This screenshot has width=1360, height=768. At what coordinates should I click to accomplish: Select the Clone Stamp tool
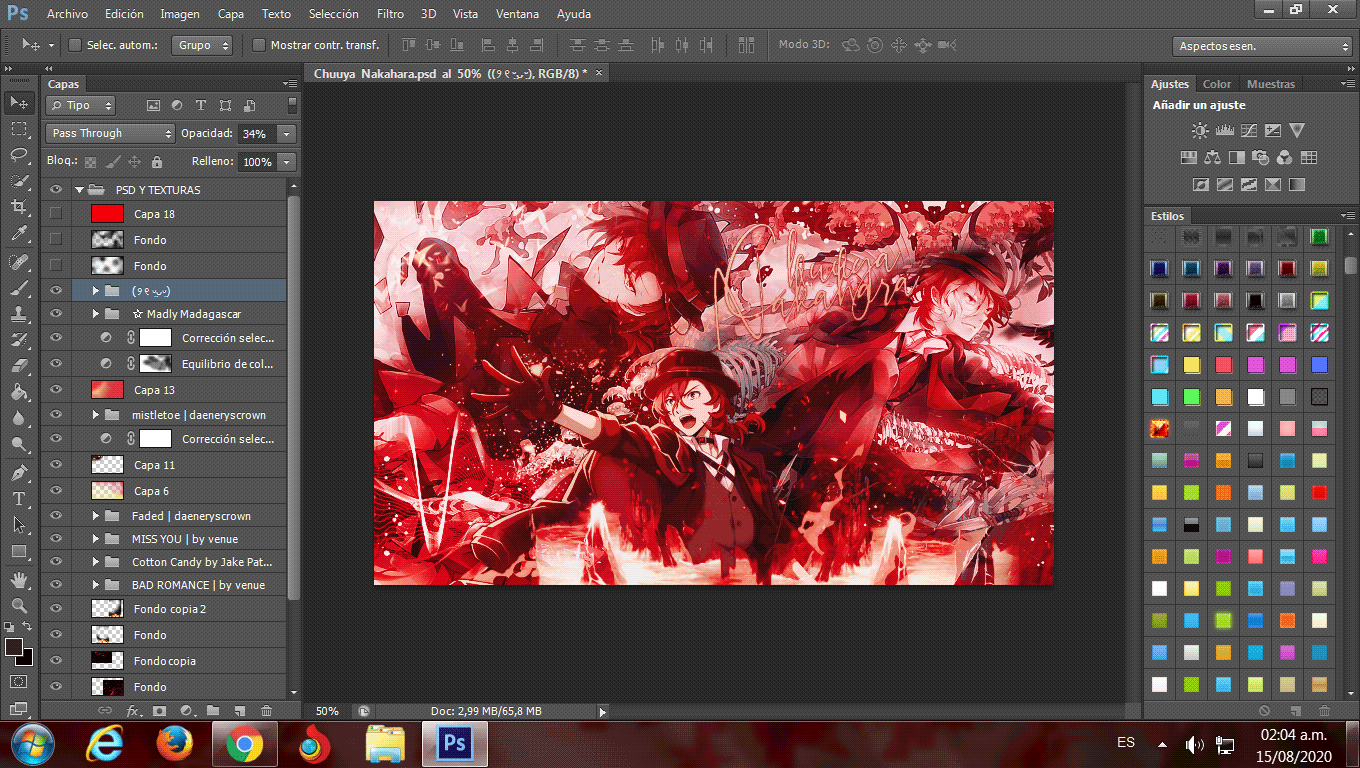pyautogui.click(x=19, y=314)
